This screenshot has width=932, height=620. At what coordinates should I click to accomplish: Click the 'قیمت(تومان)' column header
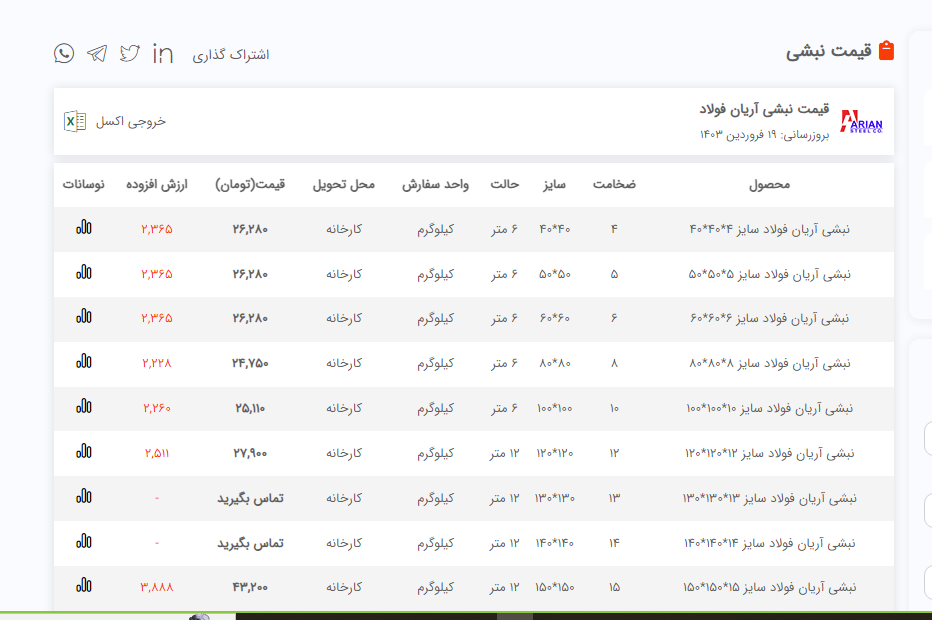[x=251, y=185]
